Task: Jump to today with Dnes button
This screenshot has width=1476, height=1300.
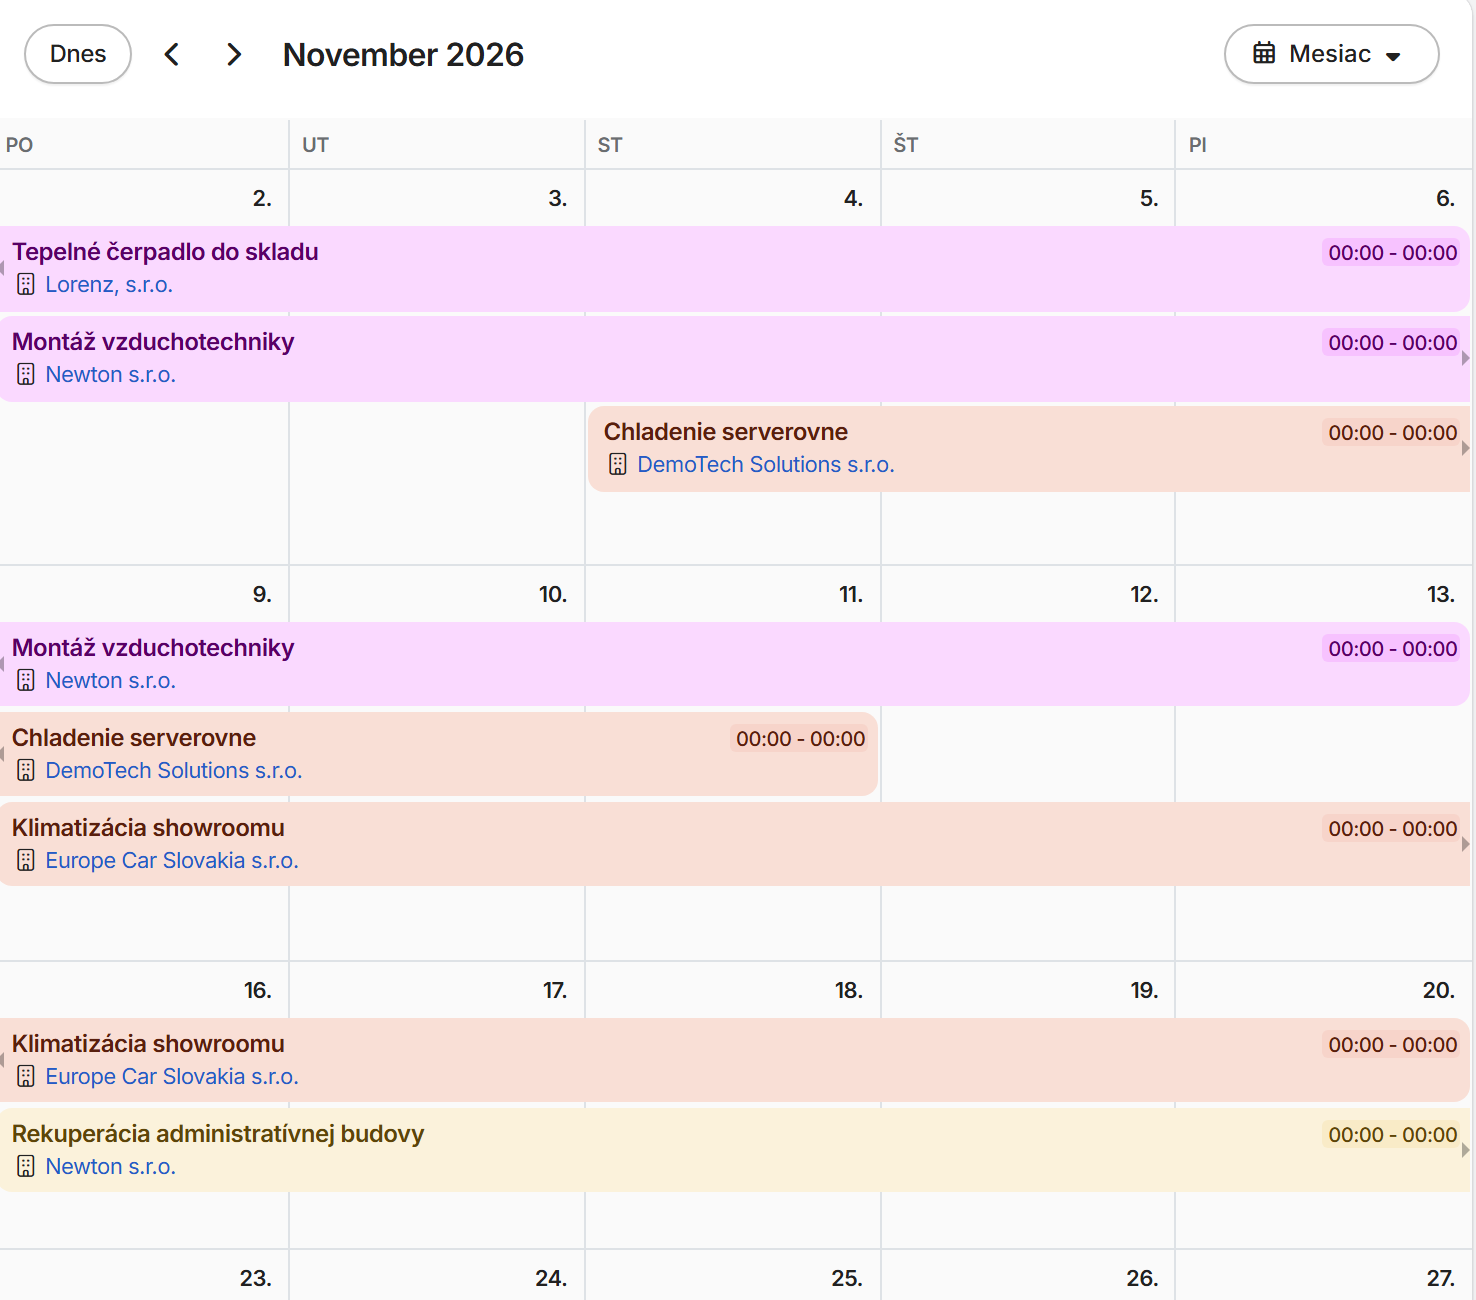Action: click(x=78, y=54)
